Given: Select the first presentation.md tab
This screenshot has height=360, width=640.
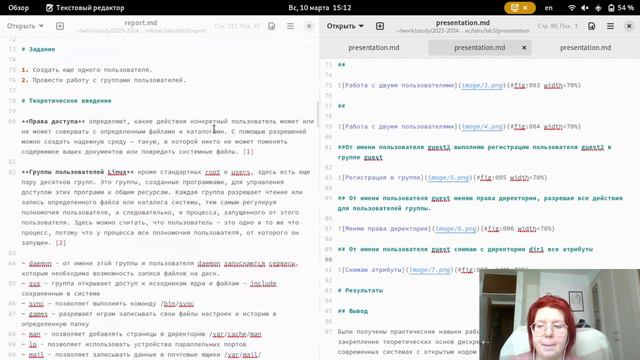Looking at the screenshot, I should [x=374, y=48].
